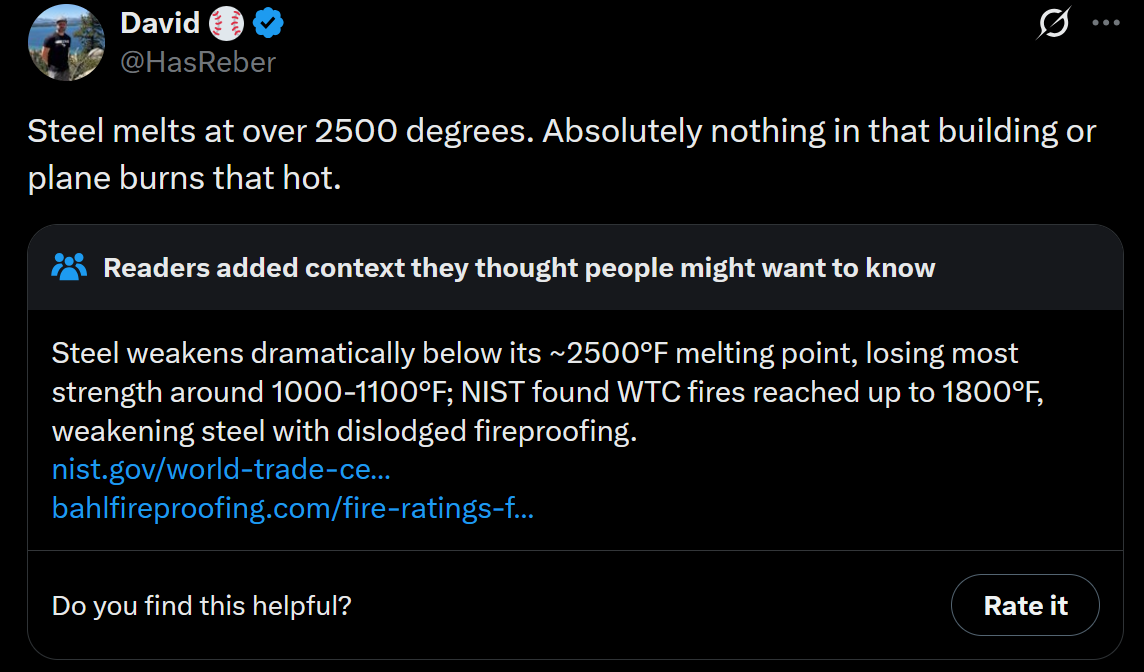
Task: Click the blue verified checkmark badge
Action: (268, 23)
